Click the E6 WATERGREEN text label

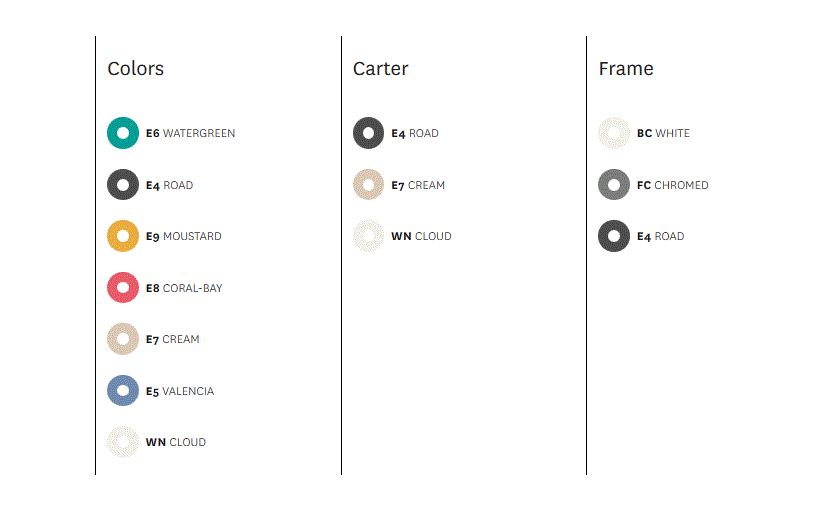pyautogui.click(x=190, y=133)
